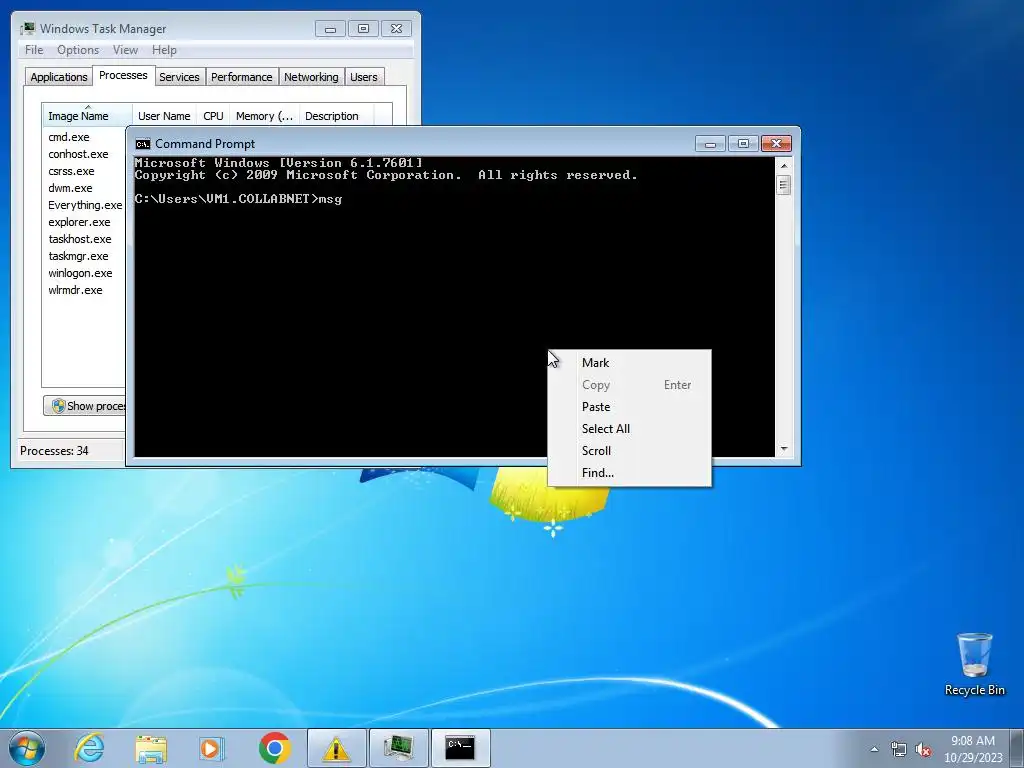The width and height of the screenshot is (1024, 768).
Task: Select Everything.exe in the process list
Action: point(85,205)
